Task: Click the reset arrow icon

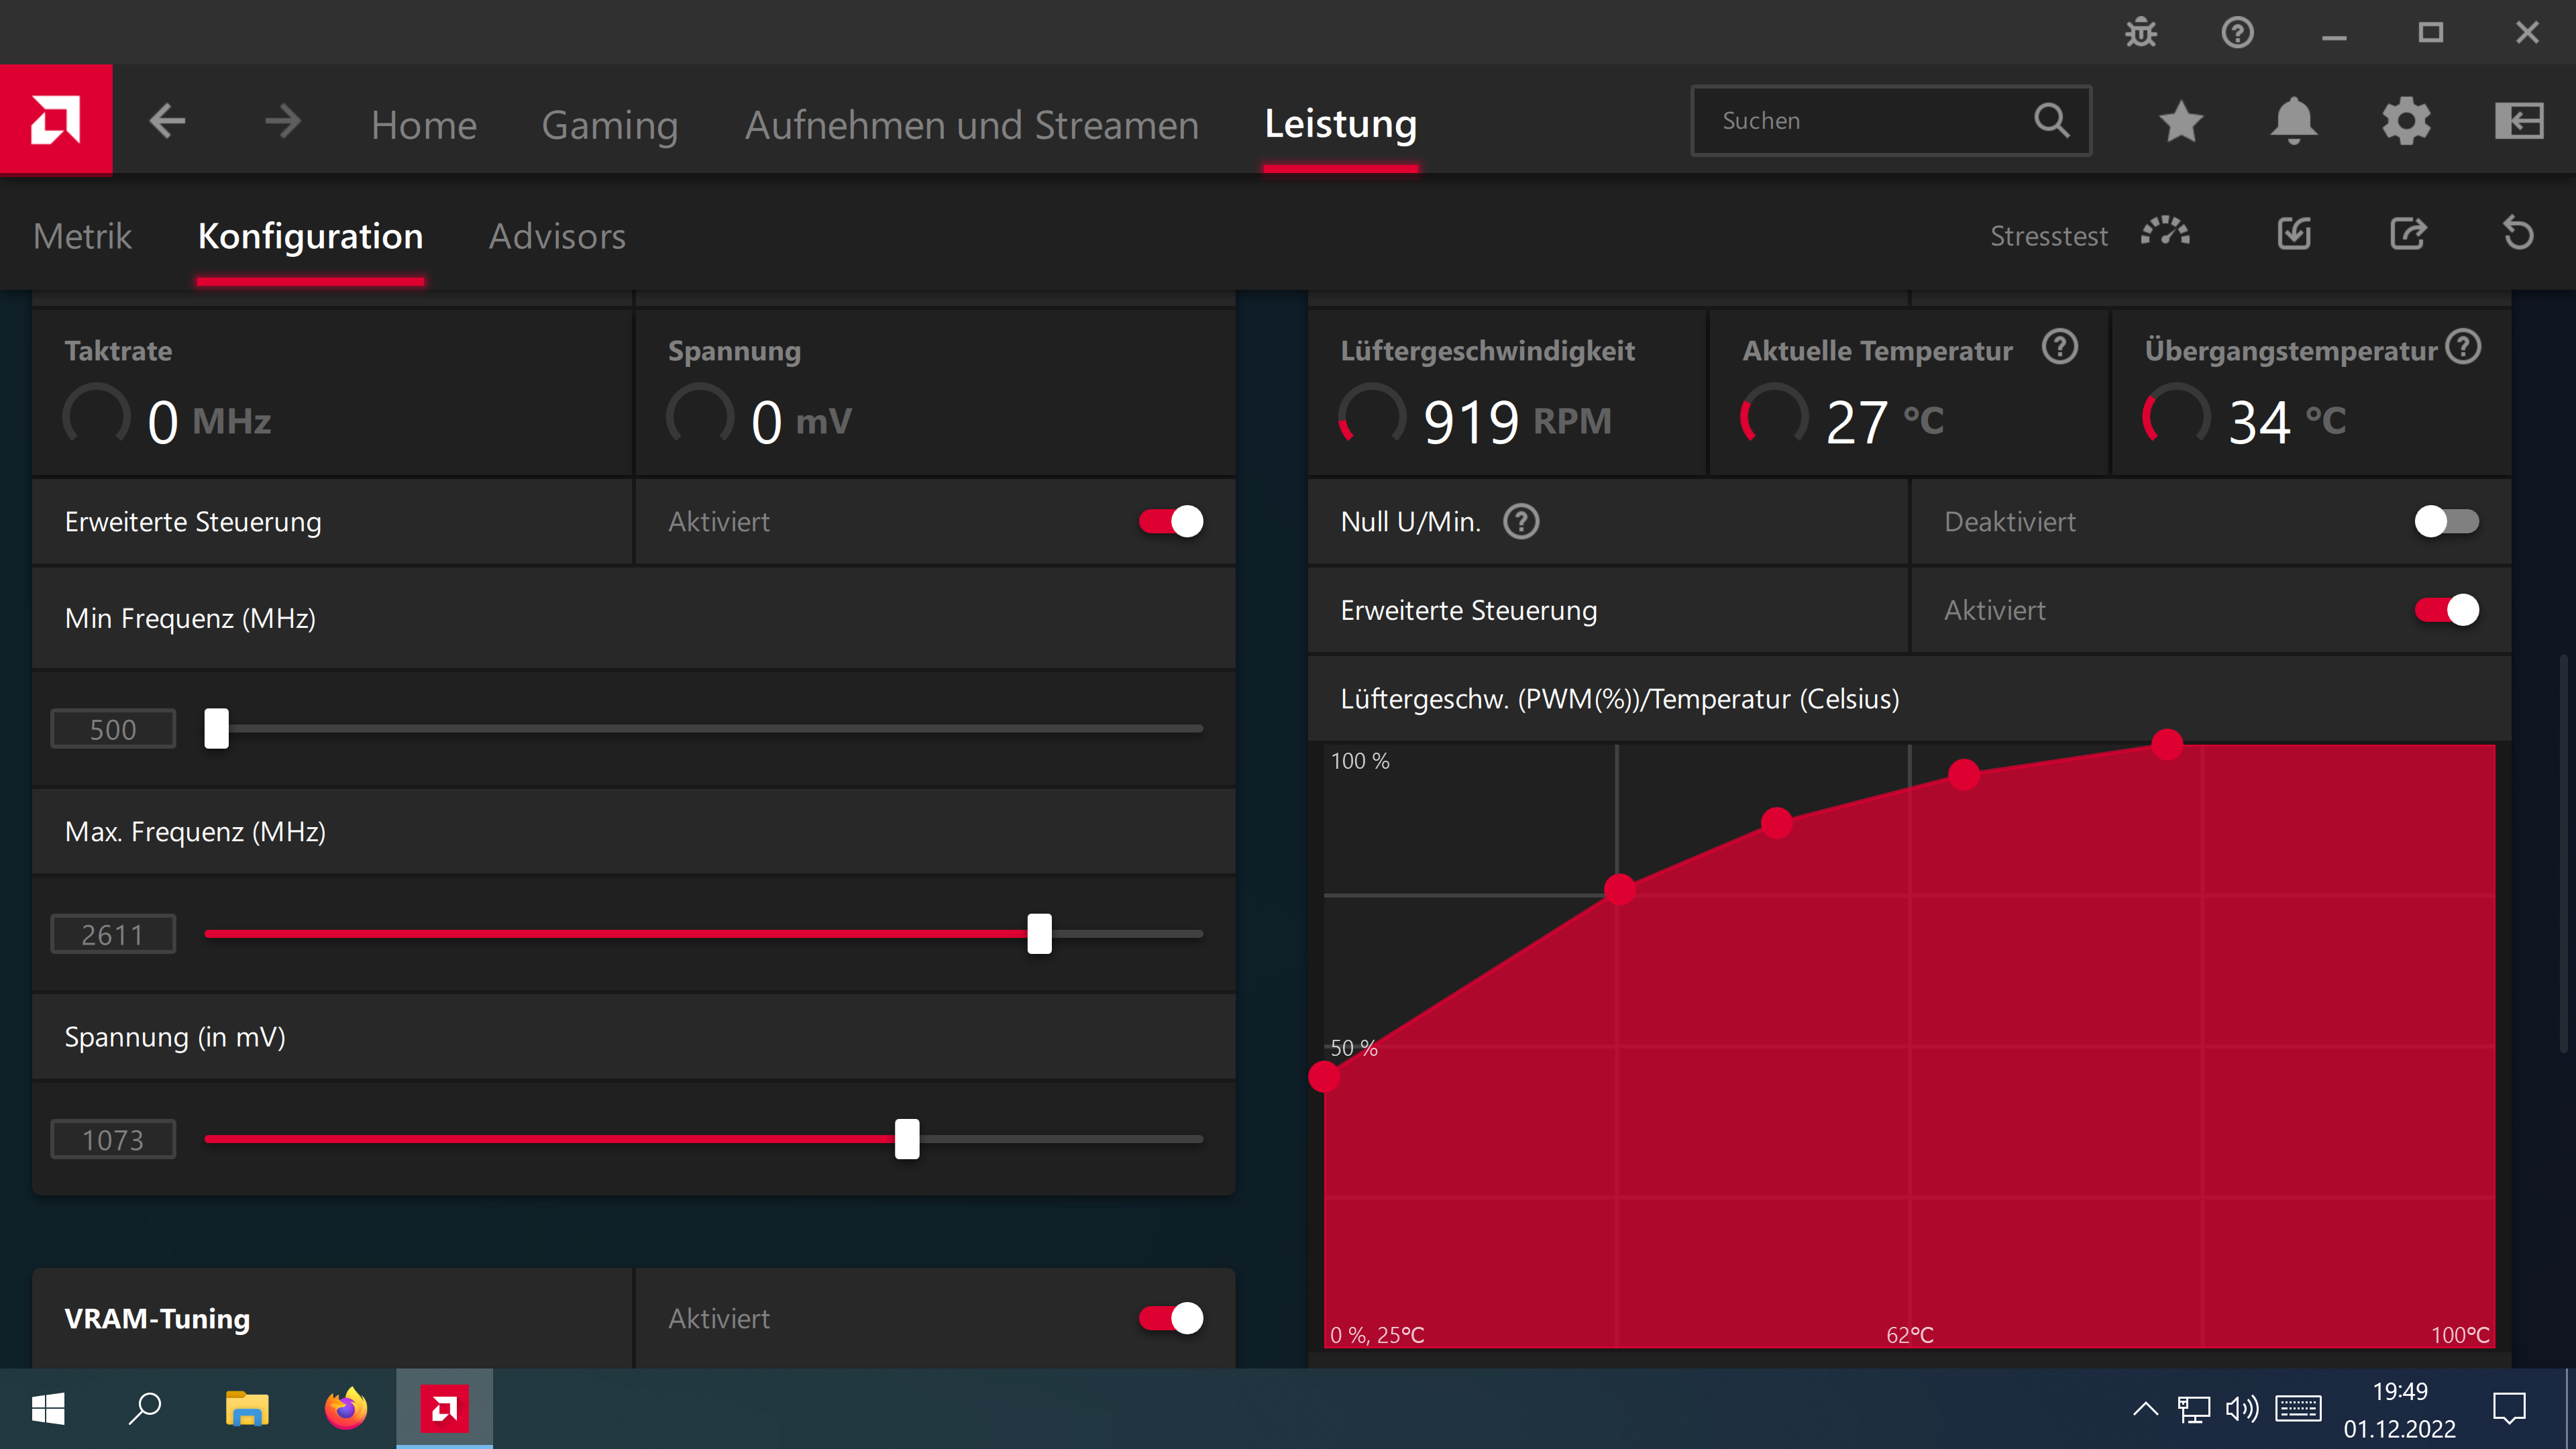Action: click(x=2518, y=234)
